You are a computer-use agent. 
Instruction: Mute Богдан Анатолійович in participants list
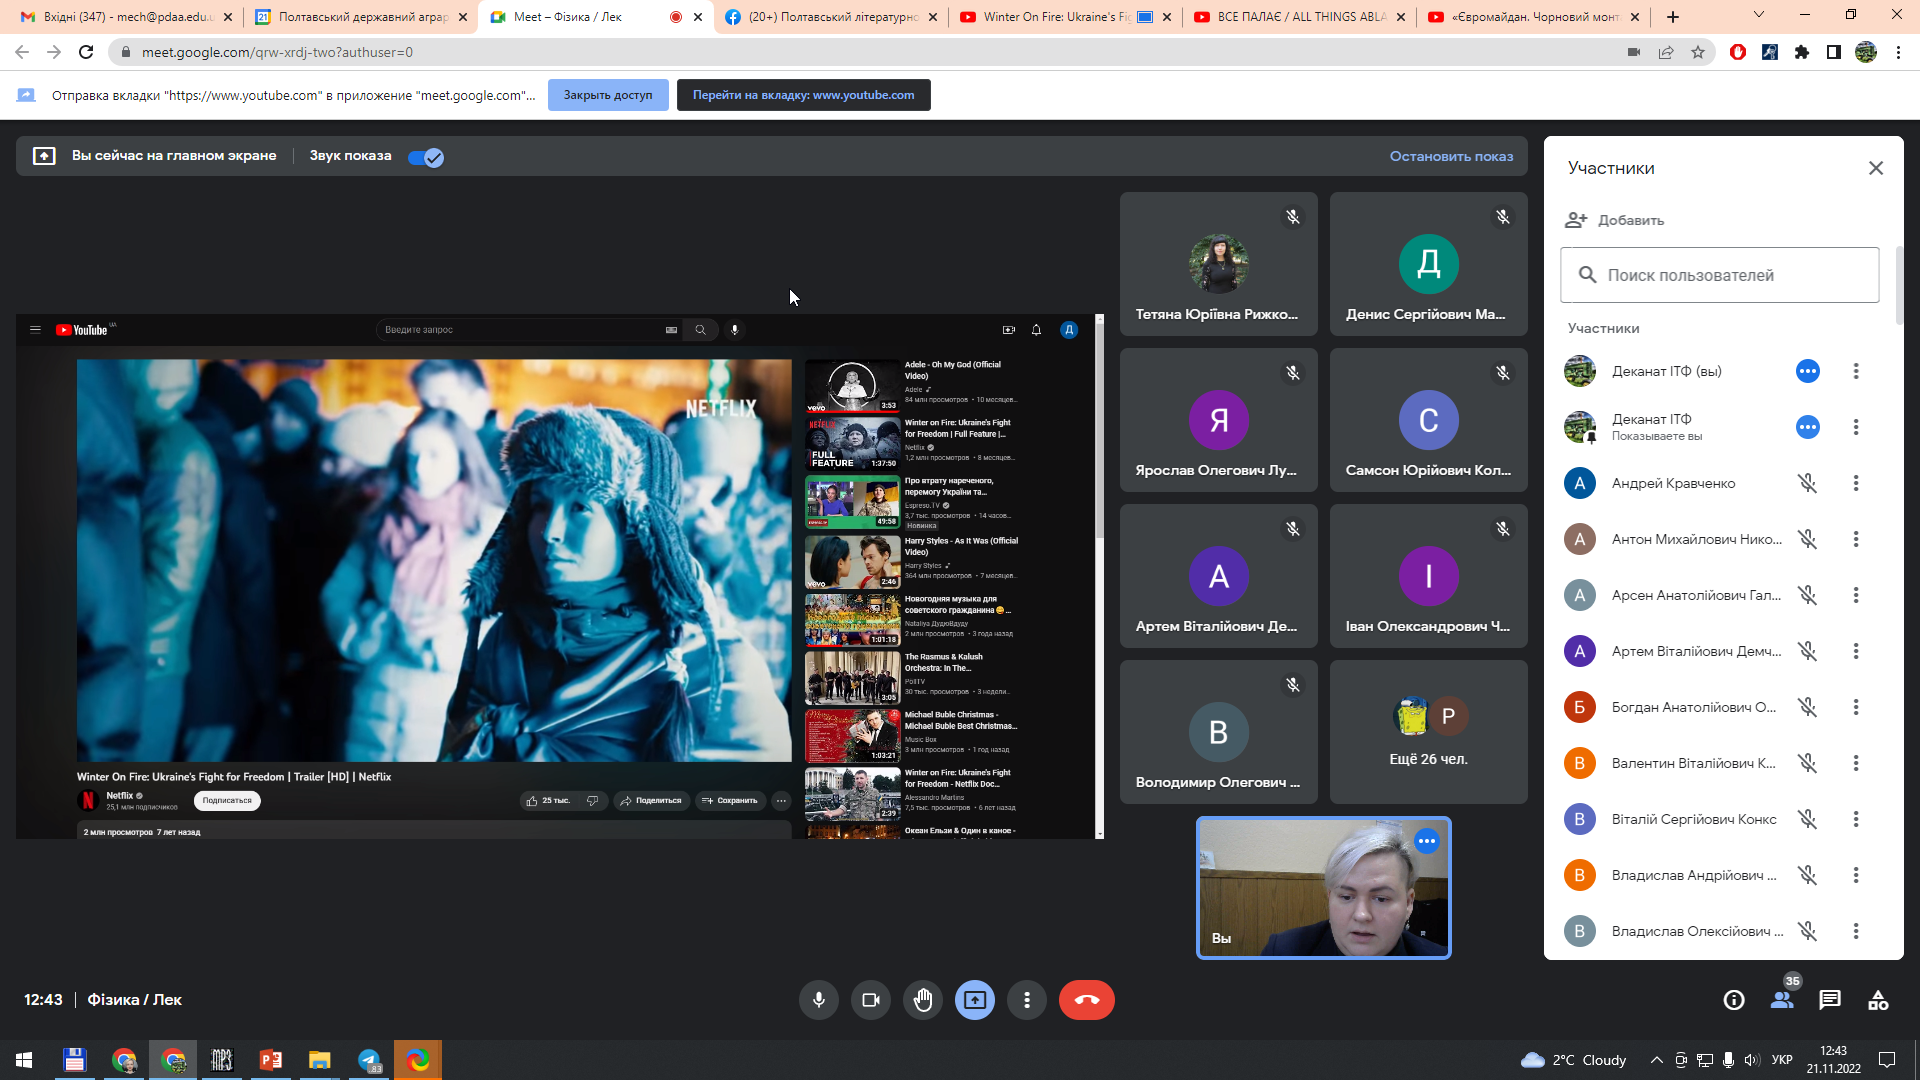[x=1807, y=707]
